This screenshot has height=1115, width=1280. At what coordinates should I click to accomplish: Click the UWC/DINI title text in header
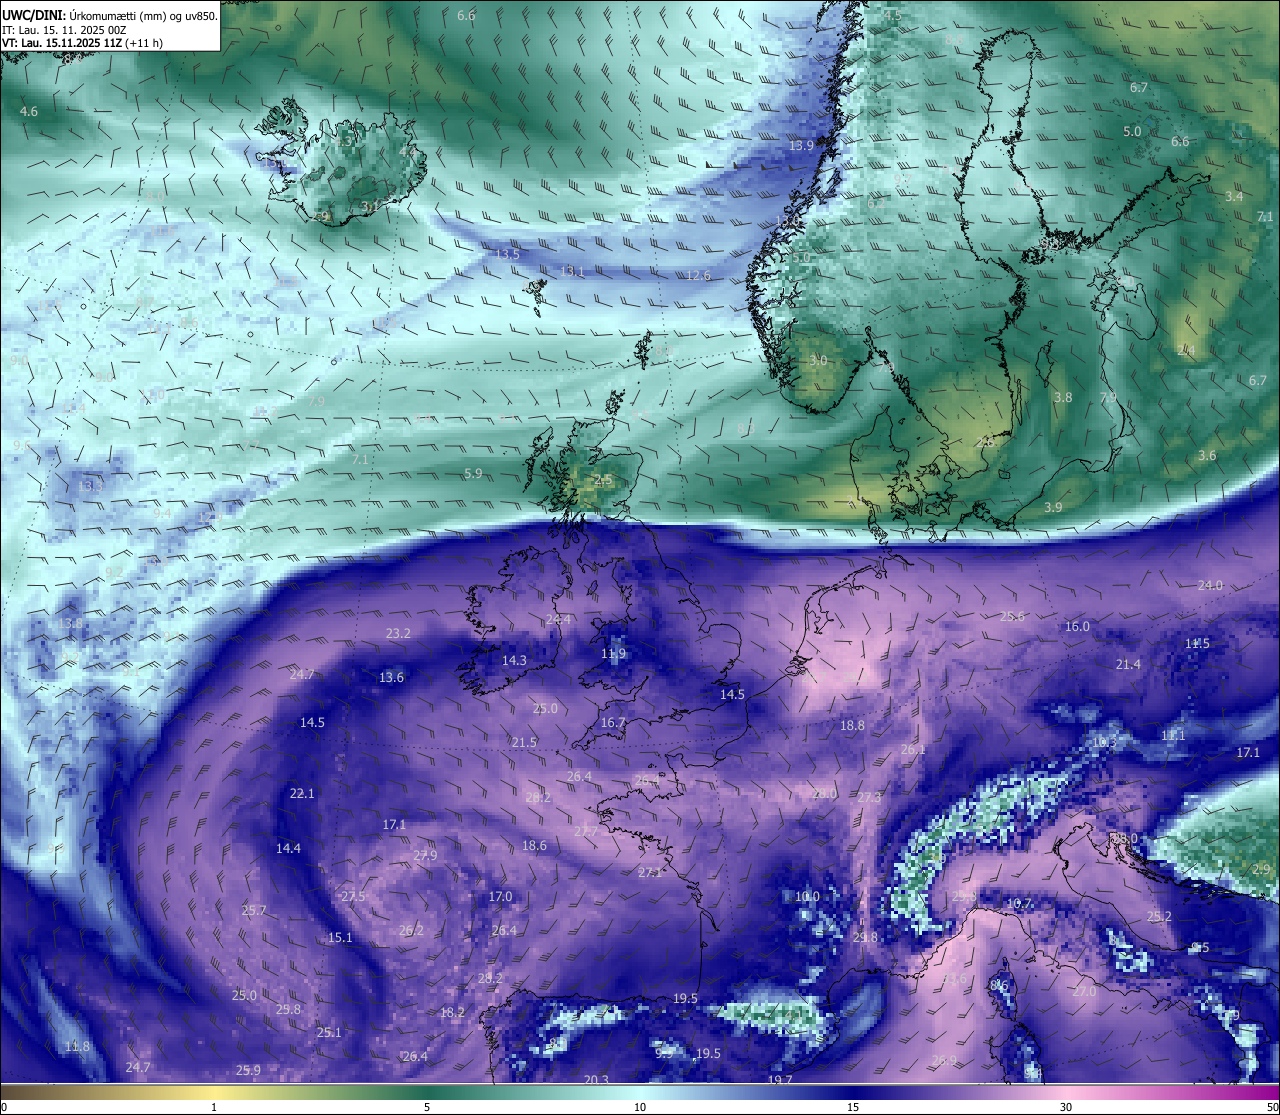(x=34, y=15)
